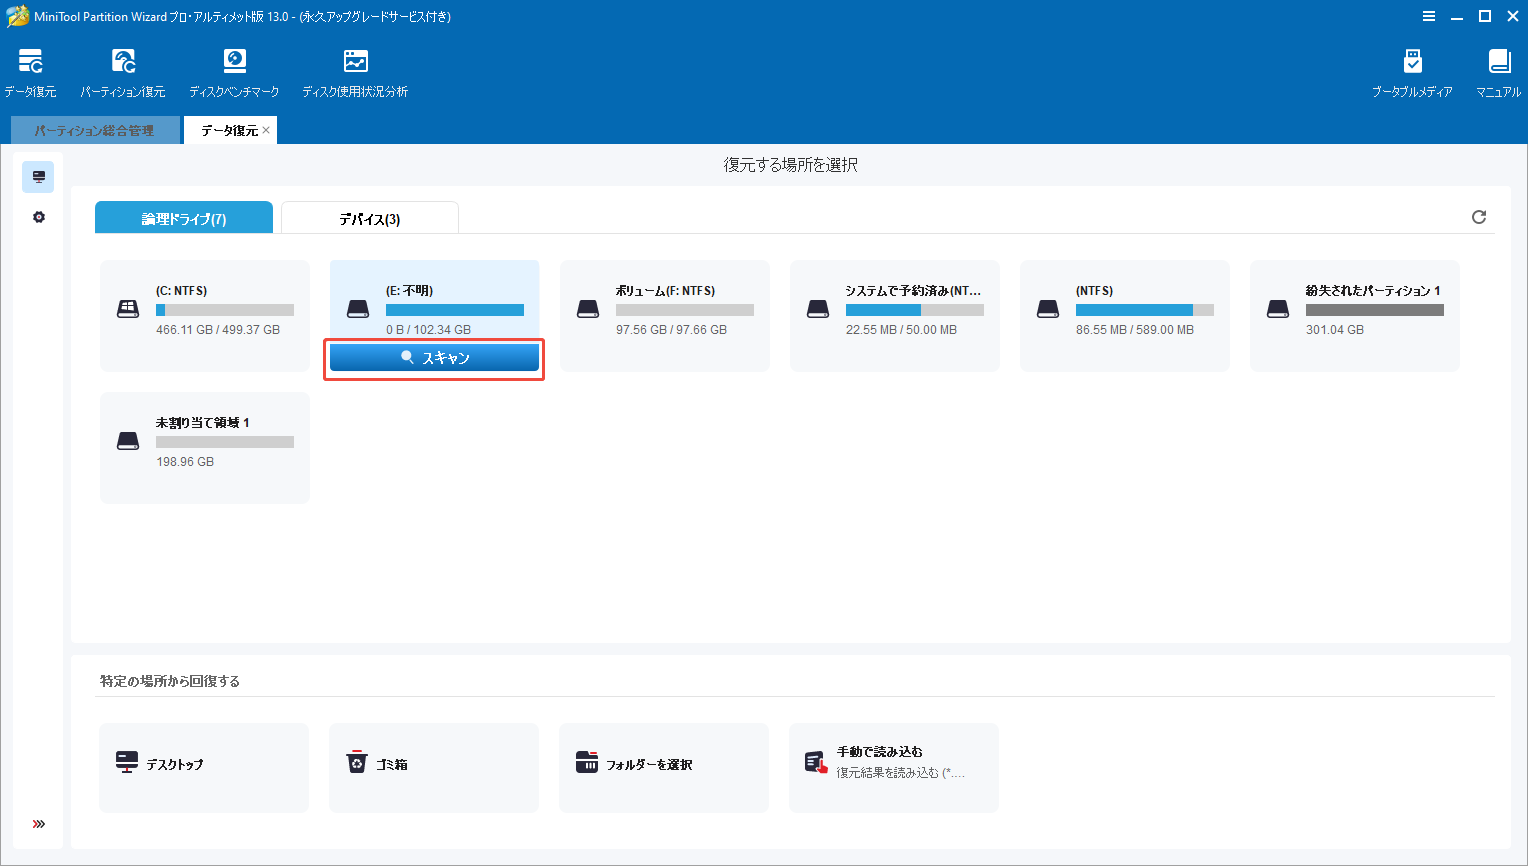The height and width of the screenshot is (866, 1528).
Task: Select the 紛失されたパーティション 1 drive card
Action: (x=1354, y=316)
